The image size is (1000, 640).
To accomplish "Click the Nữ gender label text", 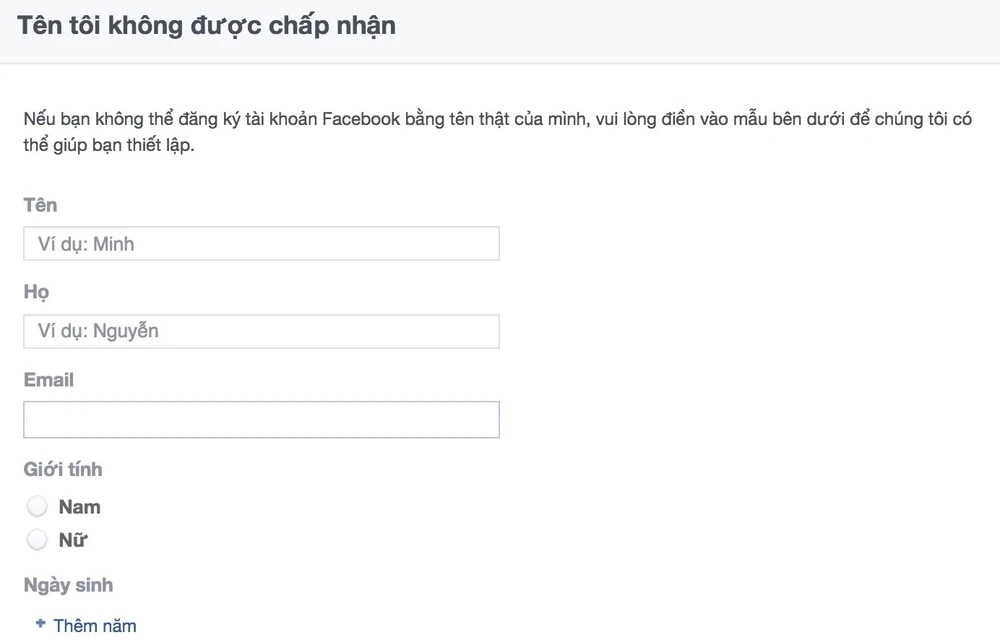I will (x=73, y=541).
